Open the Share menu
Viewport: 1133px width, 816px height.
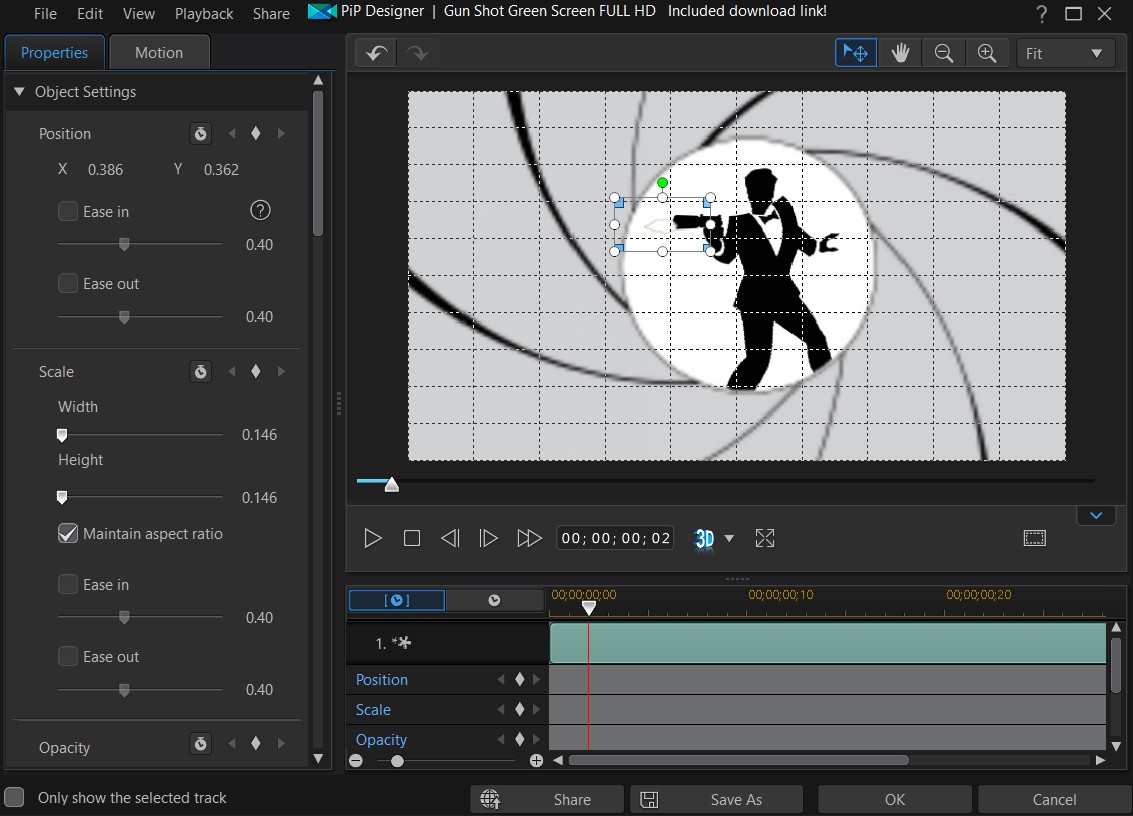coord(271,14)
